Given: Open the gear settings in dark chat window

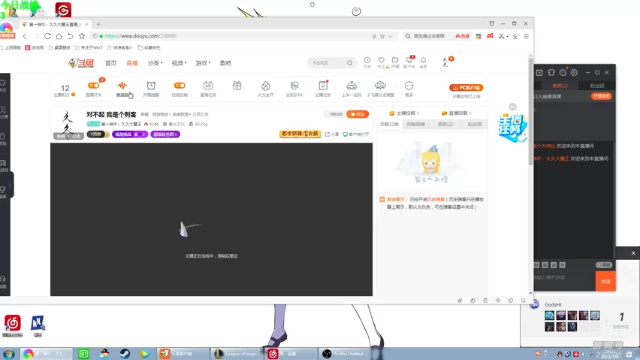Looking at the screenshot, I should [574, 73].
